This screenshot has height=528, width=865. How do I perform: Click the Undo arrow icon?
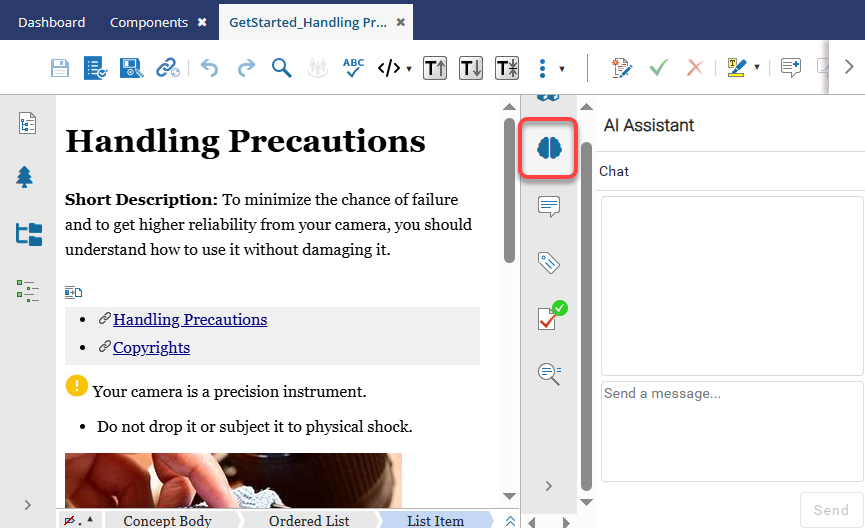pyautogui.click(x=209, y=68)
